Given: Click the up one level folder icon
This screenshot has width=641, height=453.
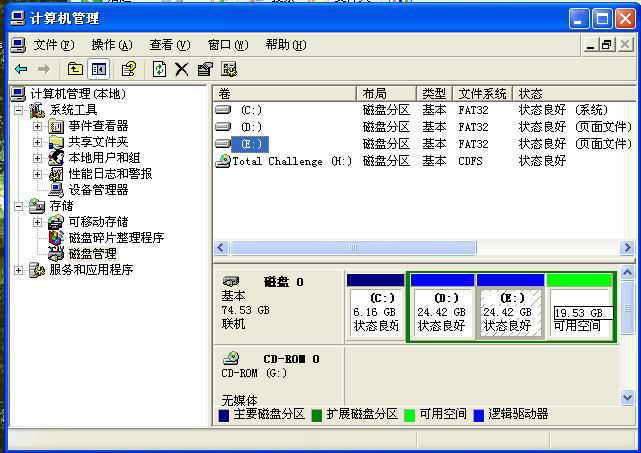Looking at the screenshot, I should click(x=75, y=69).
